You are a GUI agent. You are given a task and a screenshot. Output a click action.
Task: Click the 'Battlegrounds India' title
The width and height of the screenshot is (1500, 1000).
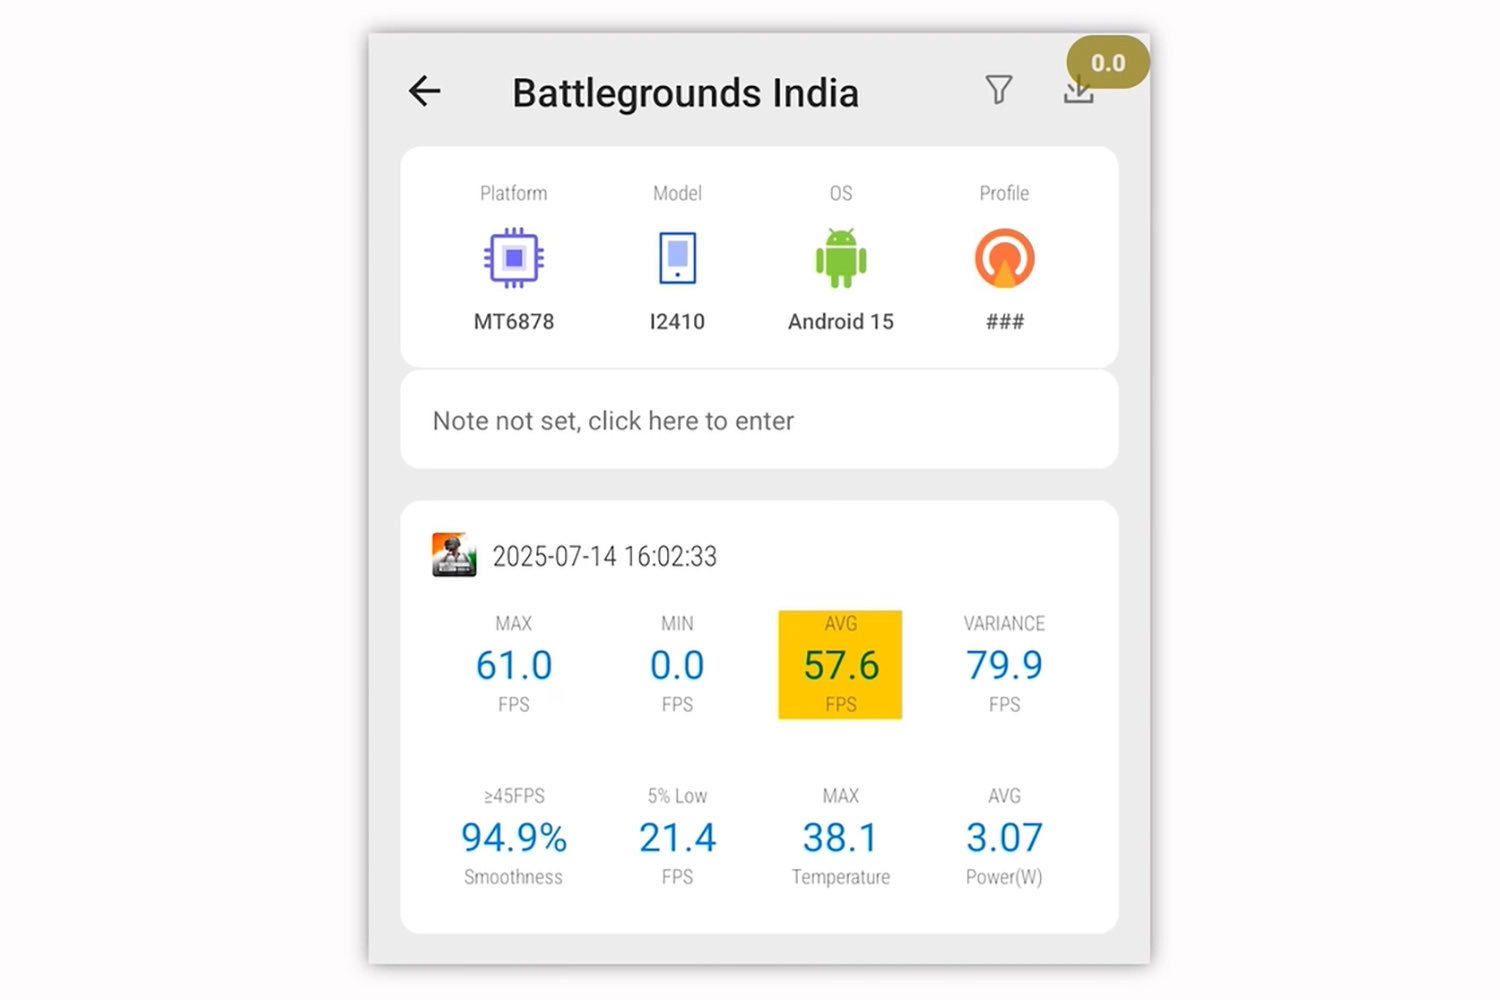click(685, 93)
